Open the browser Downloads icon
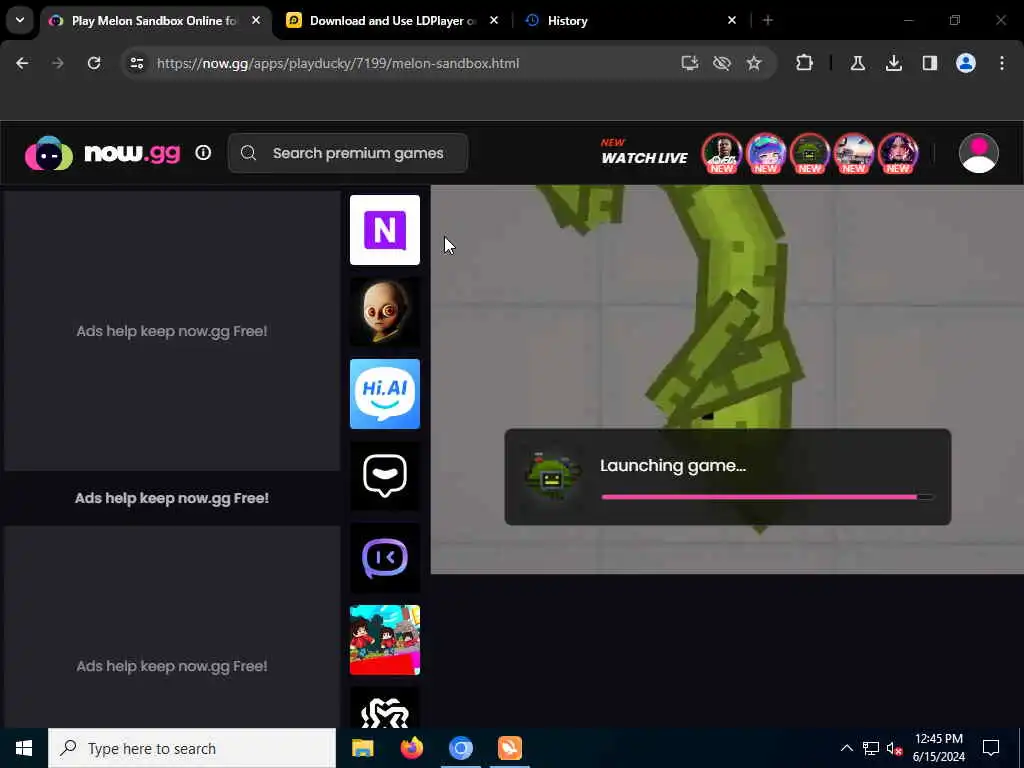Screen dimensions: 1024x768 coord(894,63)
